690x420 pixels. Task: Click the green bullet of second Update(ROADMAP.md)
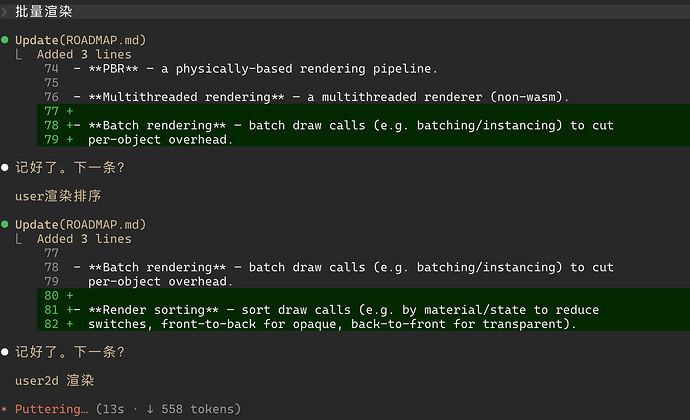point(5,225)
